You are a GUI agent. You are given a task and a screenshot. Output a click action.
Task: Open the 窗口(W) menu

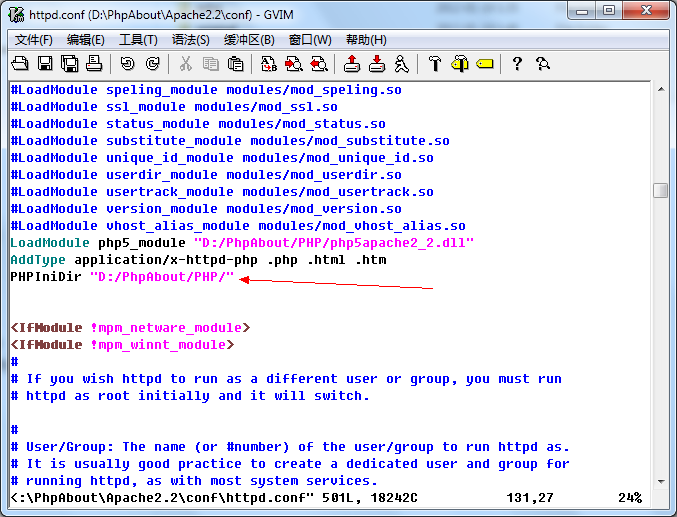pyautogui.click(x=309, y=40)
